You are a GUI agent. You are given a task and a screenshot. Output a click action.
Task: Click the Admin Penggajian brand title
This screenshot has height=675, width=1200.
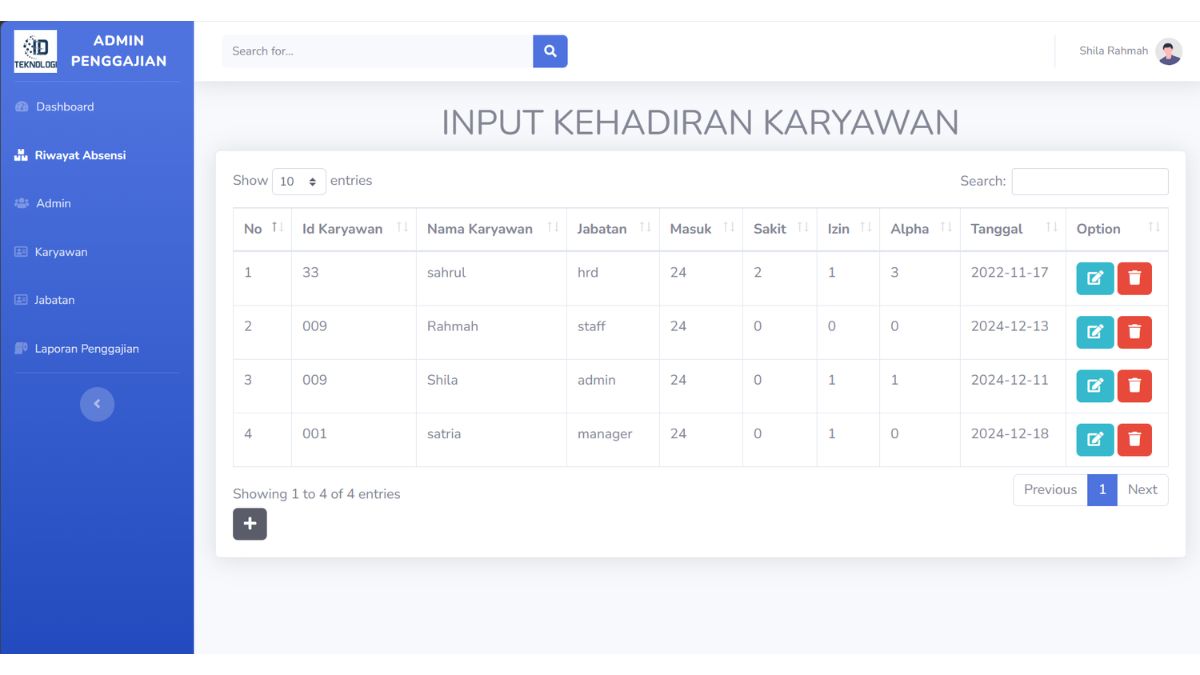click(x=119, y=51)
